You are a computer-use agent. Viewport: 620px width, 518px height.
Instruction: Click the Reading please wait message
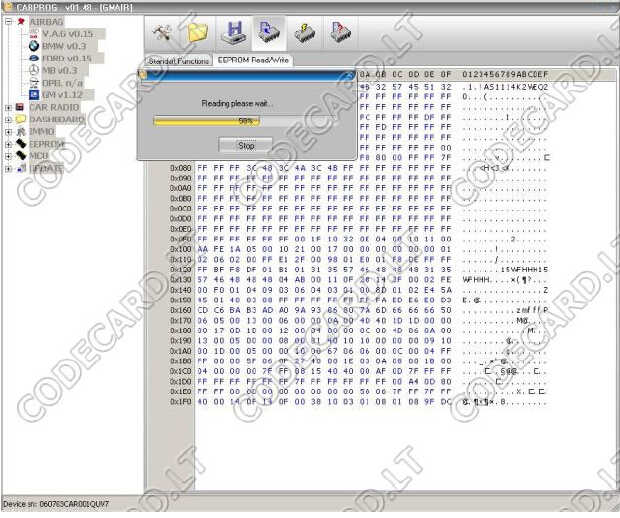click(x=235, y=104)
